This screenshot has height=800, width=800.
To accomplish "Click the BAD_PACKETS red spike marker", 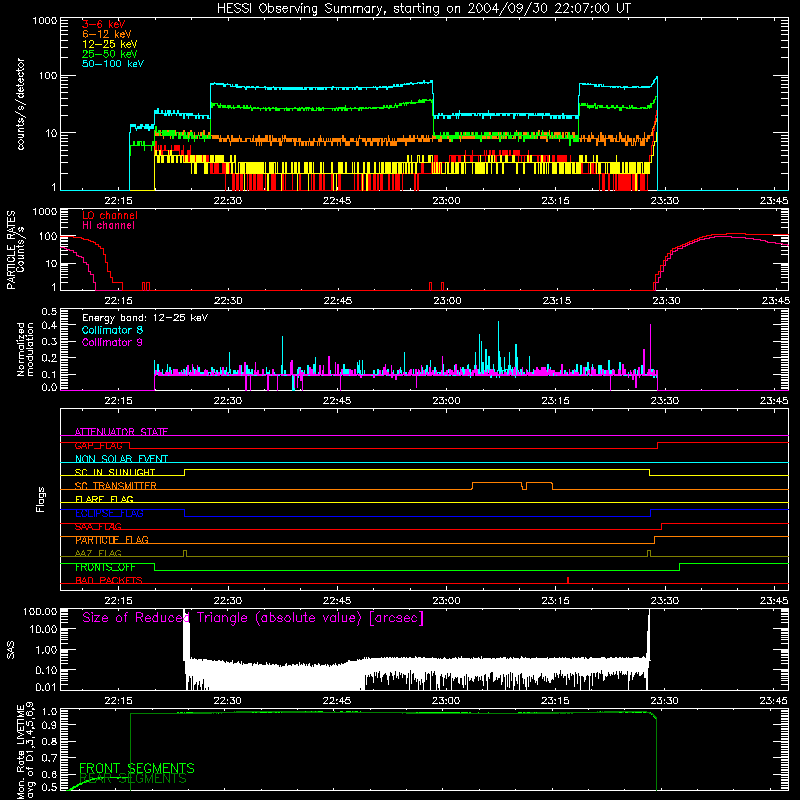I will click(568, 580).
